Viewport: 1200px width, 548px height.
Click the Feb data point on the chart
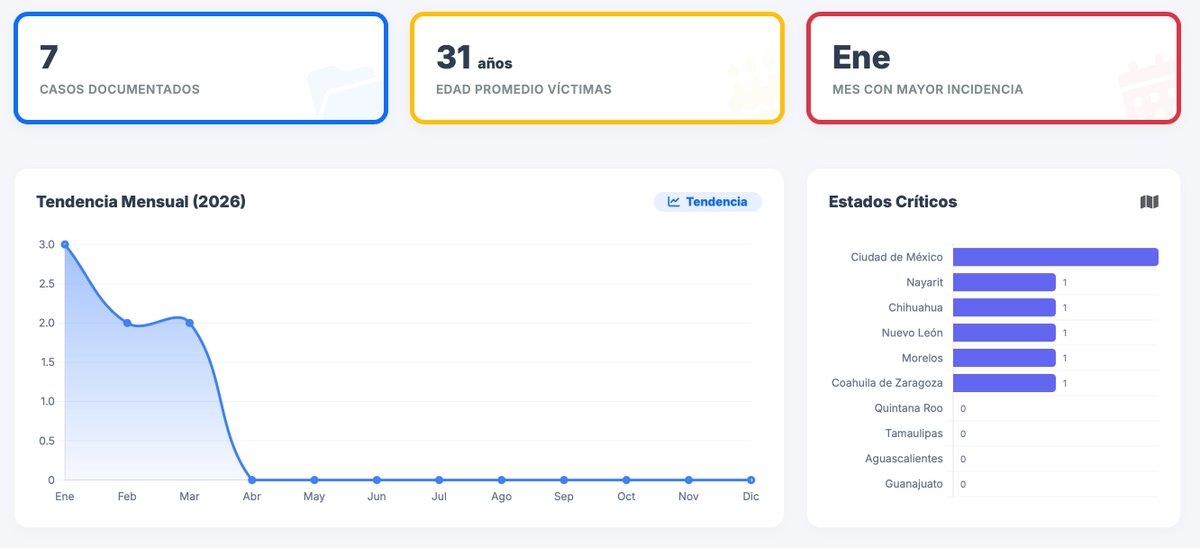coord(127,323)
